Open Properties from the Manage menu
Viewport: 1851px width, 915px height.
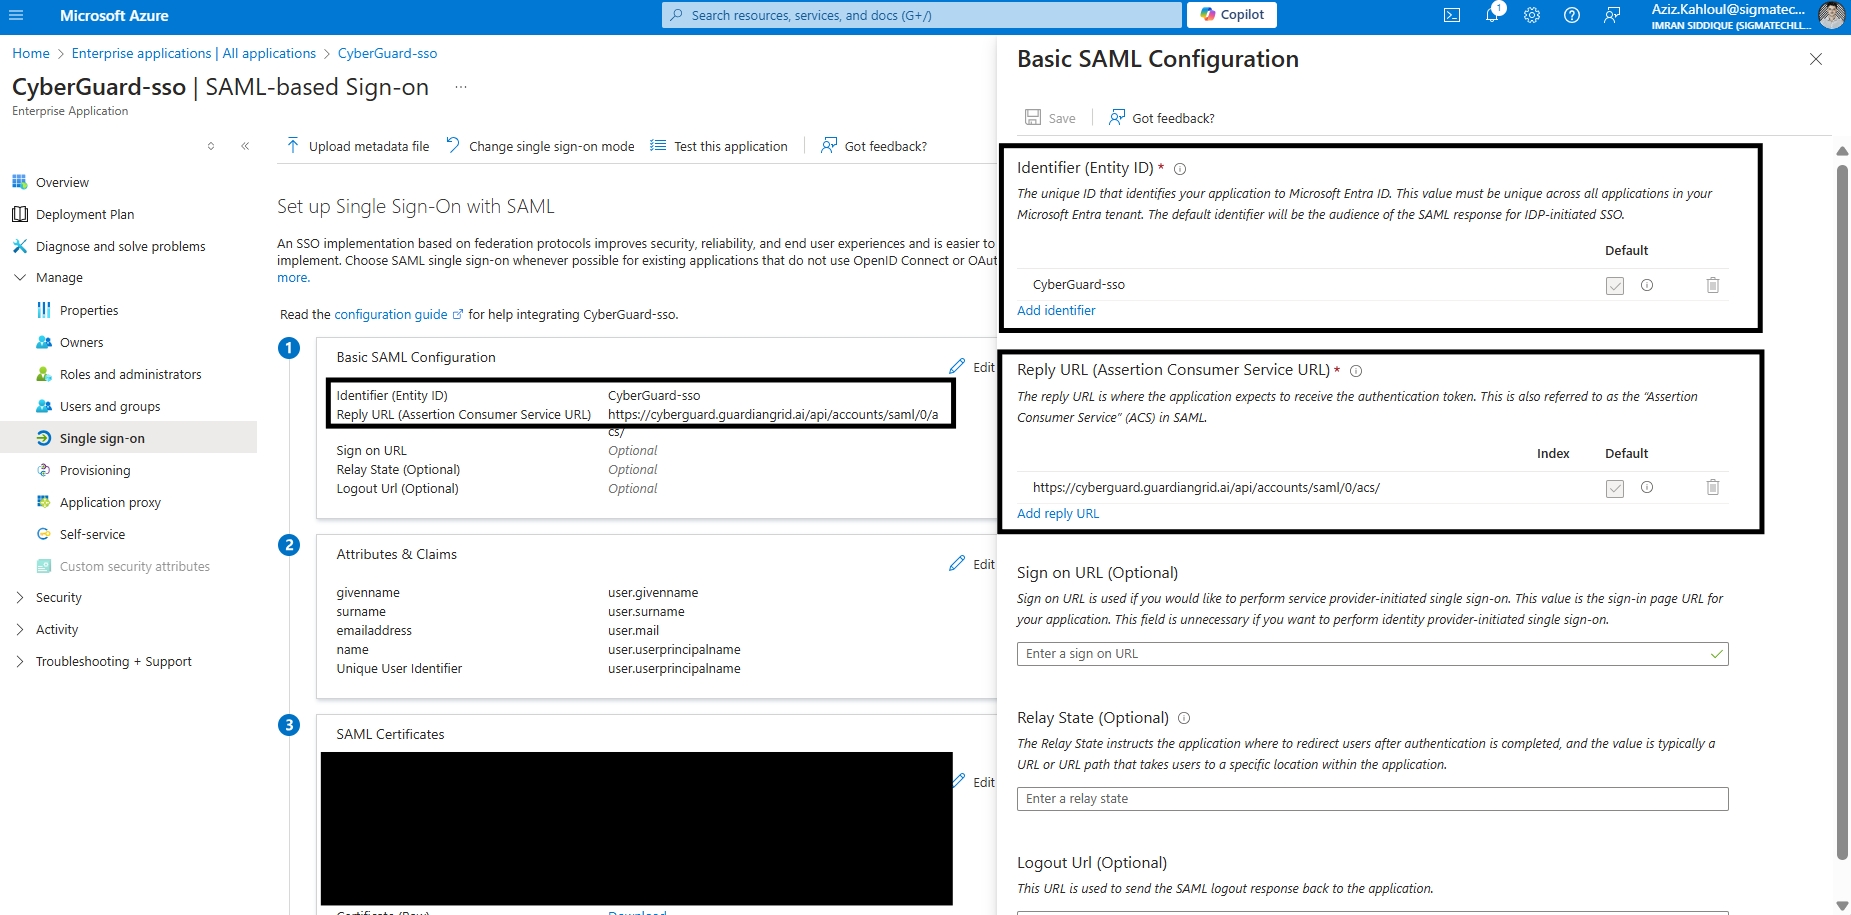[88, 310]
